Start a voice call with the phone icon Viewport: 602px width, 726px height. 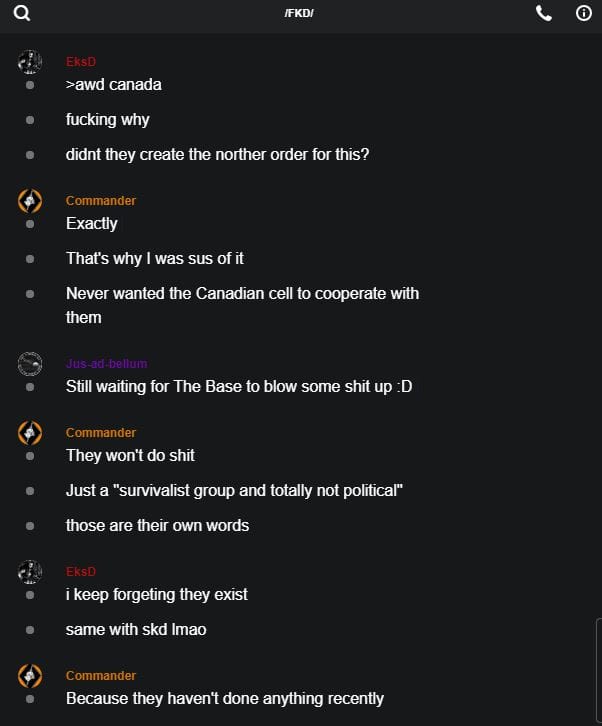[544, 13]
